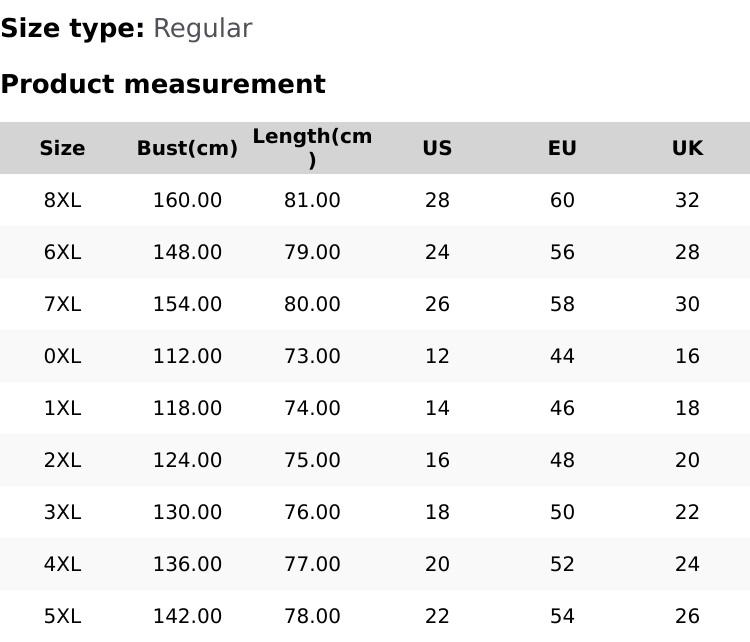Click the Bust(cm) column header

[187, 148]
